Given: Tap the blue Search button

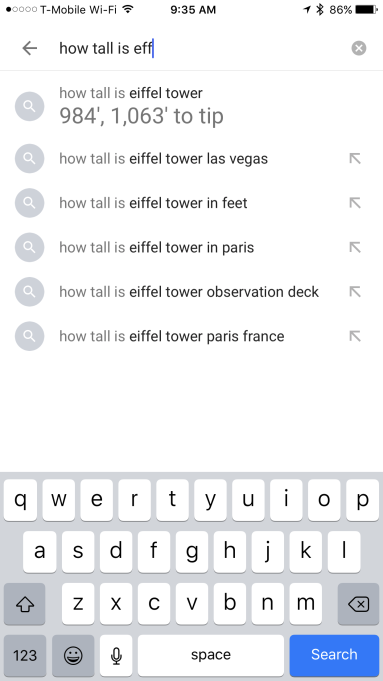Looking at the screenshot, I should click(334, 655).
